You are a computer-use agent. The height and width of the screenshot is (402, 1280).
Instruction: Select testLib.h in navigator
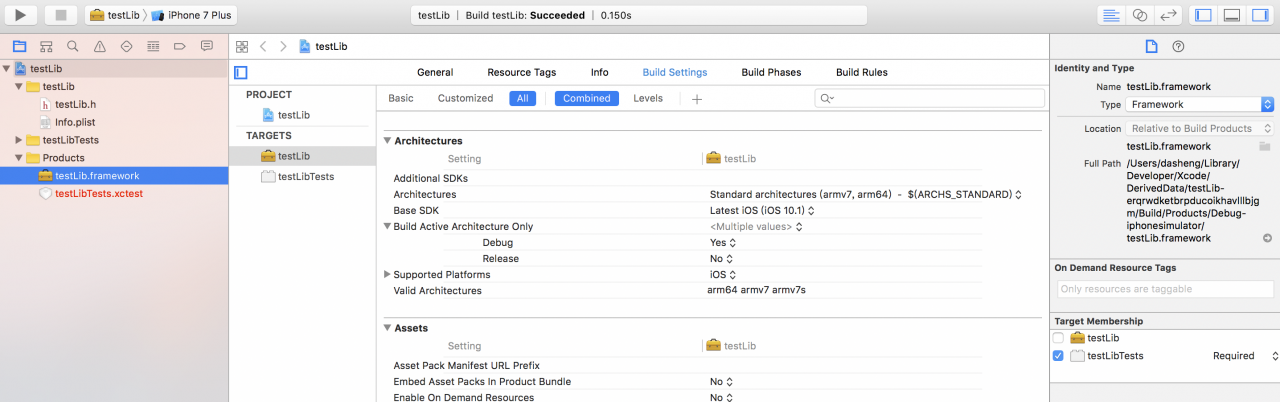tap(75, 104)
